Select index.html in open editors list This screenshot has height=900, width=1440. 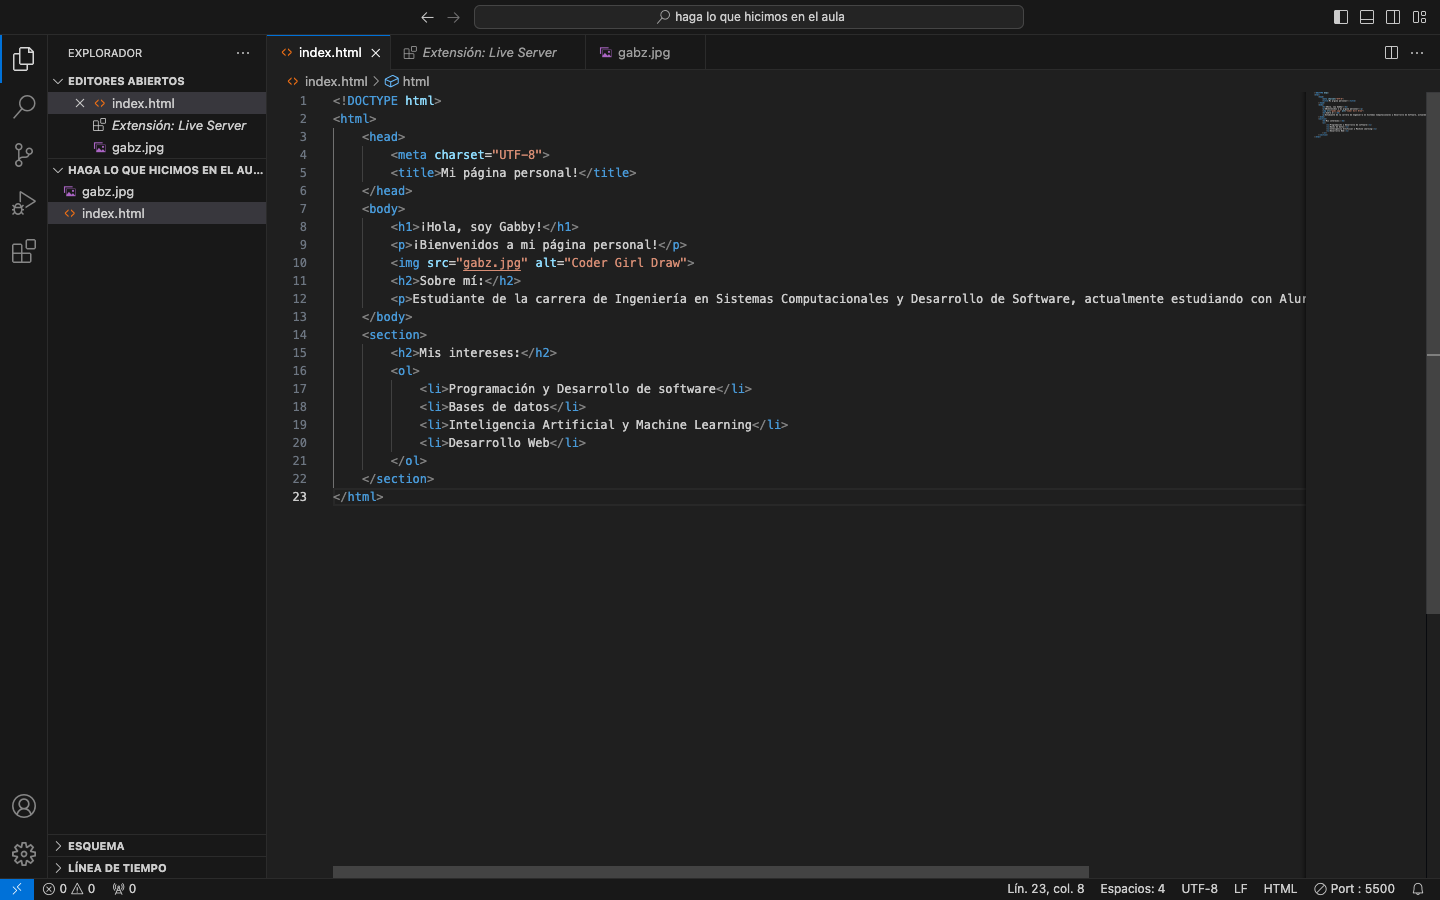click(157, 103)
